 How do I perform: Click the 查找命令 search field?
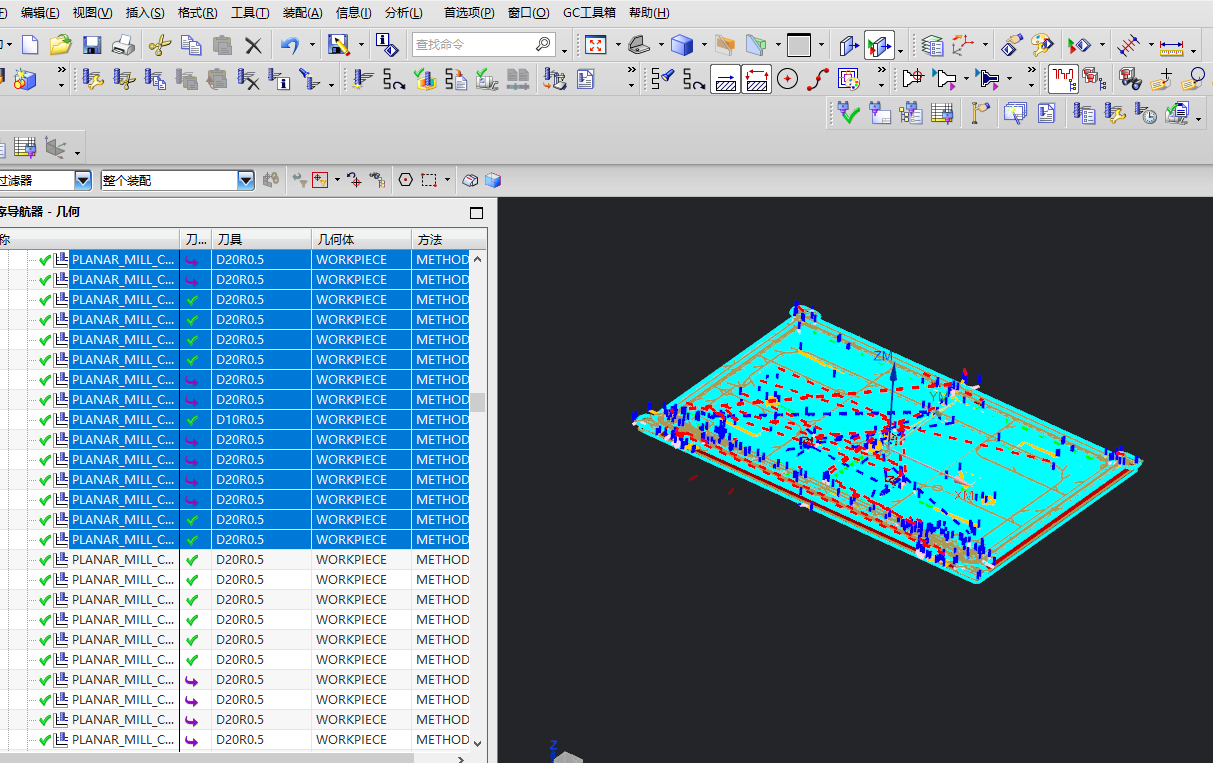point(474,45)
